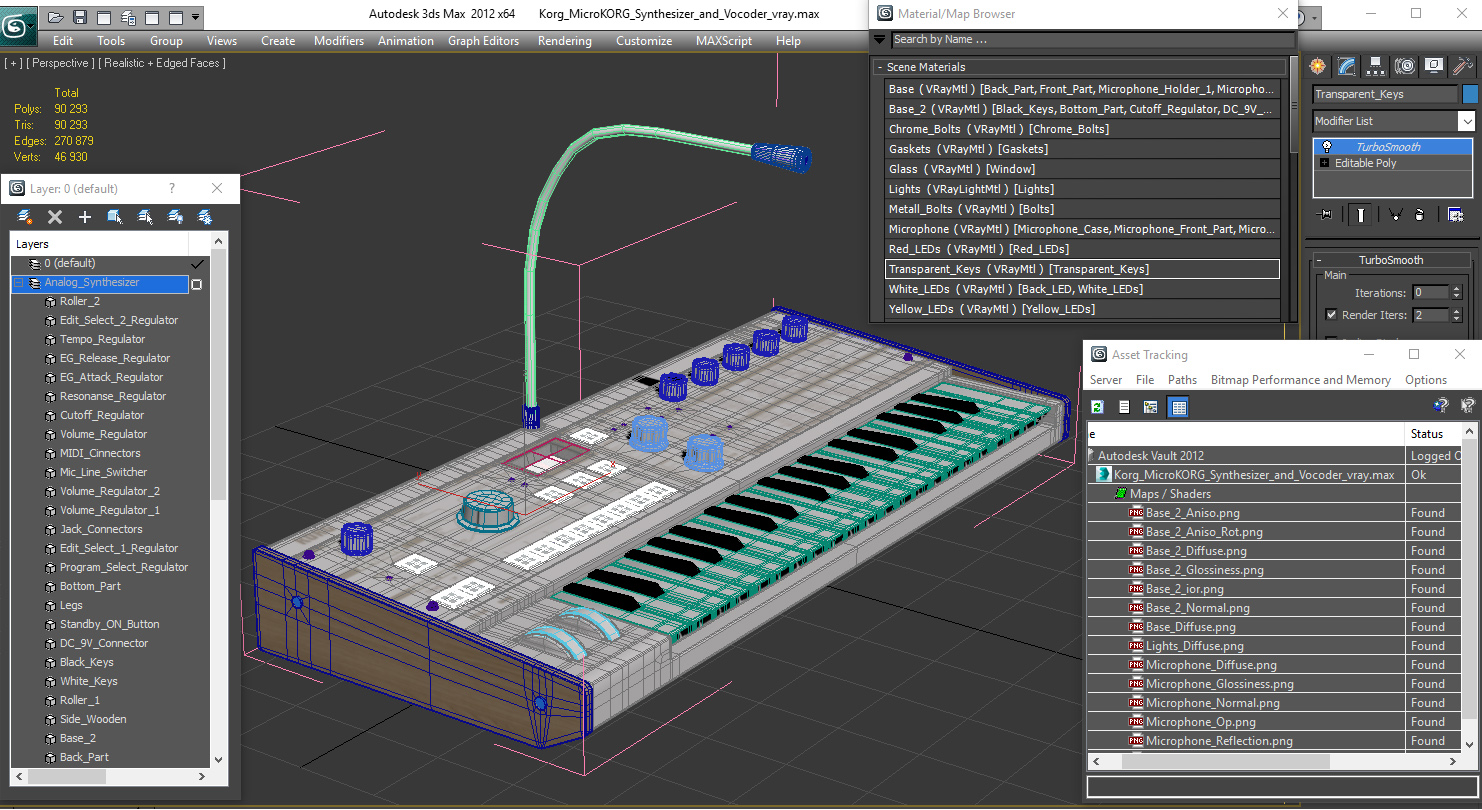Image resolution: width=1482 pixels, height=810 pixels.
Task: Click Create New Layer icon in Layer dialog
Action: (25, 216)
